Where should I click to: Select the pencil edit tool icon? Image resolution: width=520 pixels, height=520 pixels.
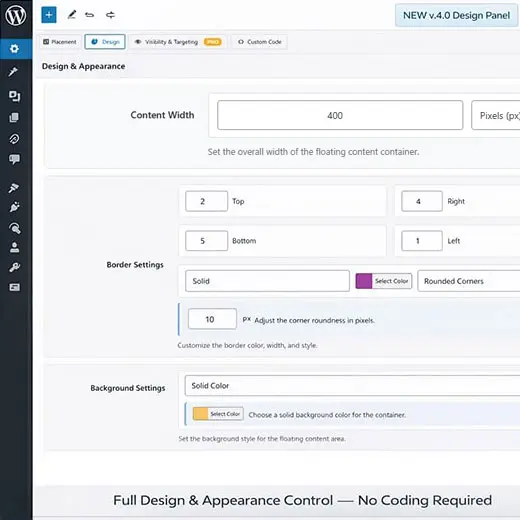tap(72, 15)
